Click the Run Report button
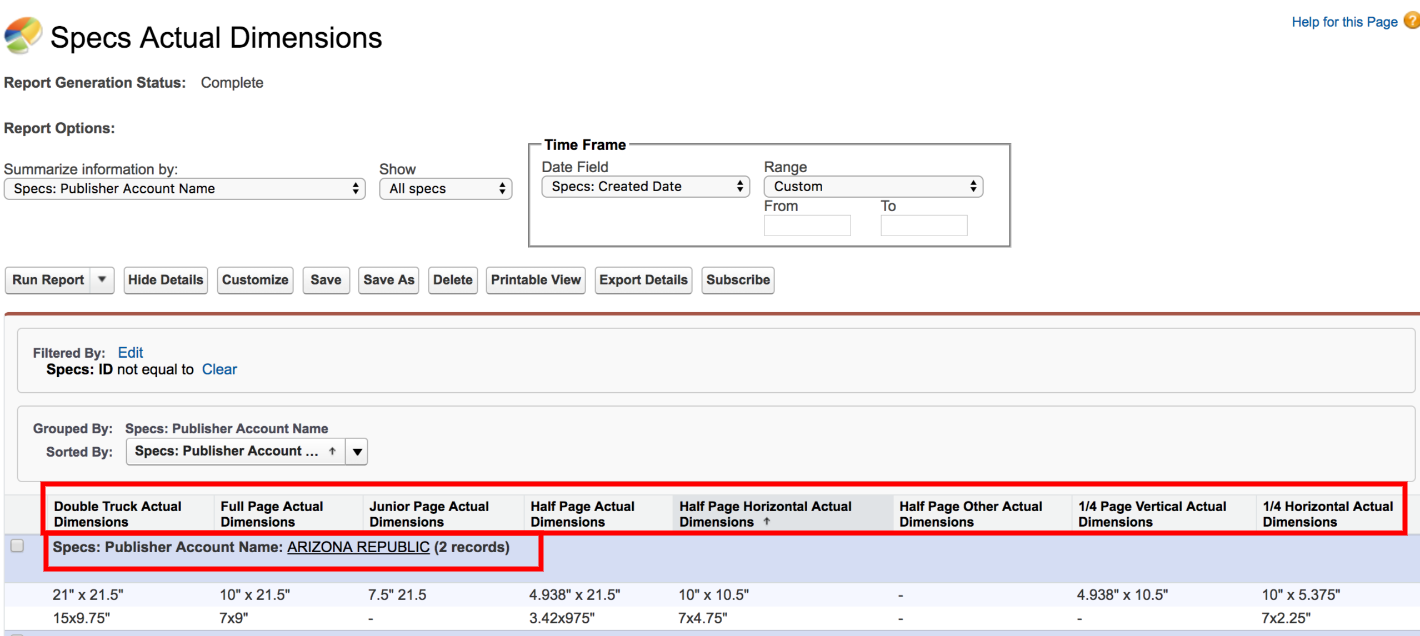The width and height of the screenshot is (1420, 636). [x=48, y=280]
